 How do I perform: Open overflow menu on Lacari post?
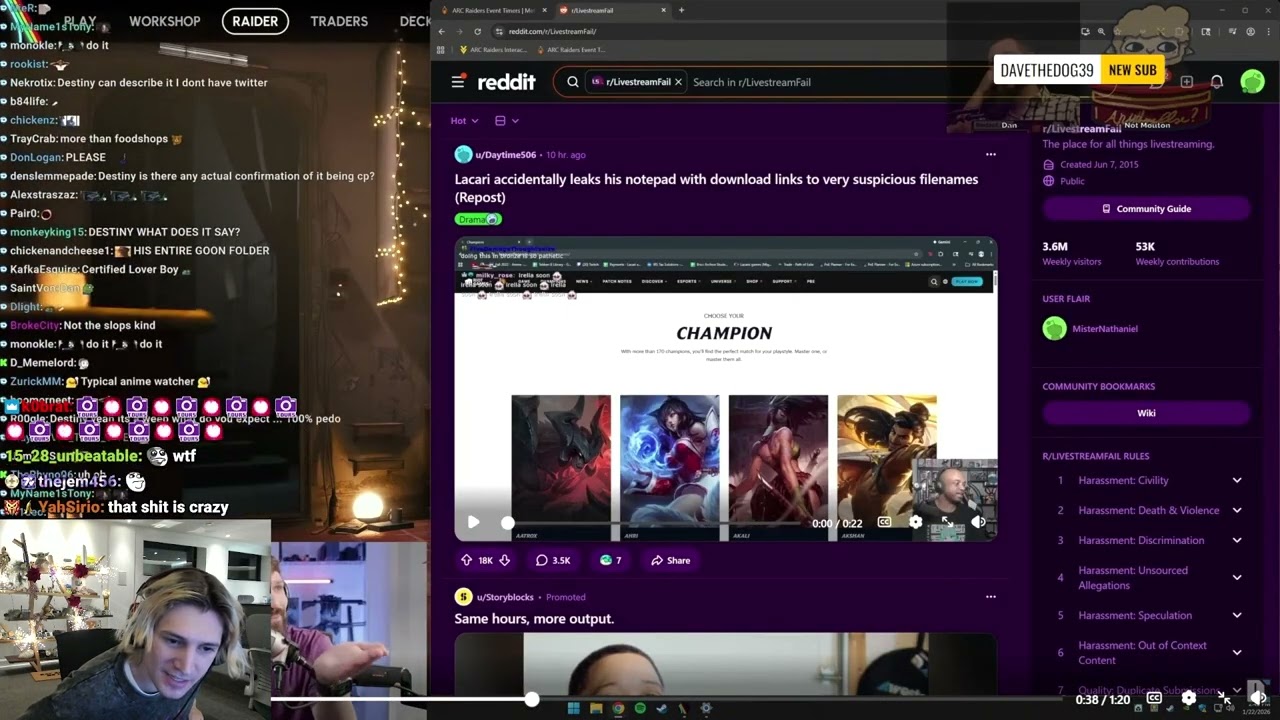(990, 155)
